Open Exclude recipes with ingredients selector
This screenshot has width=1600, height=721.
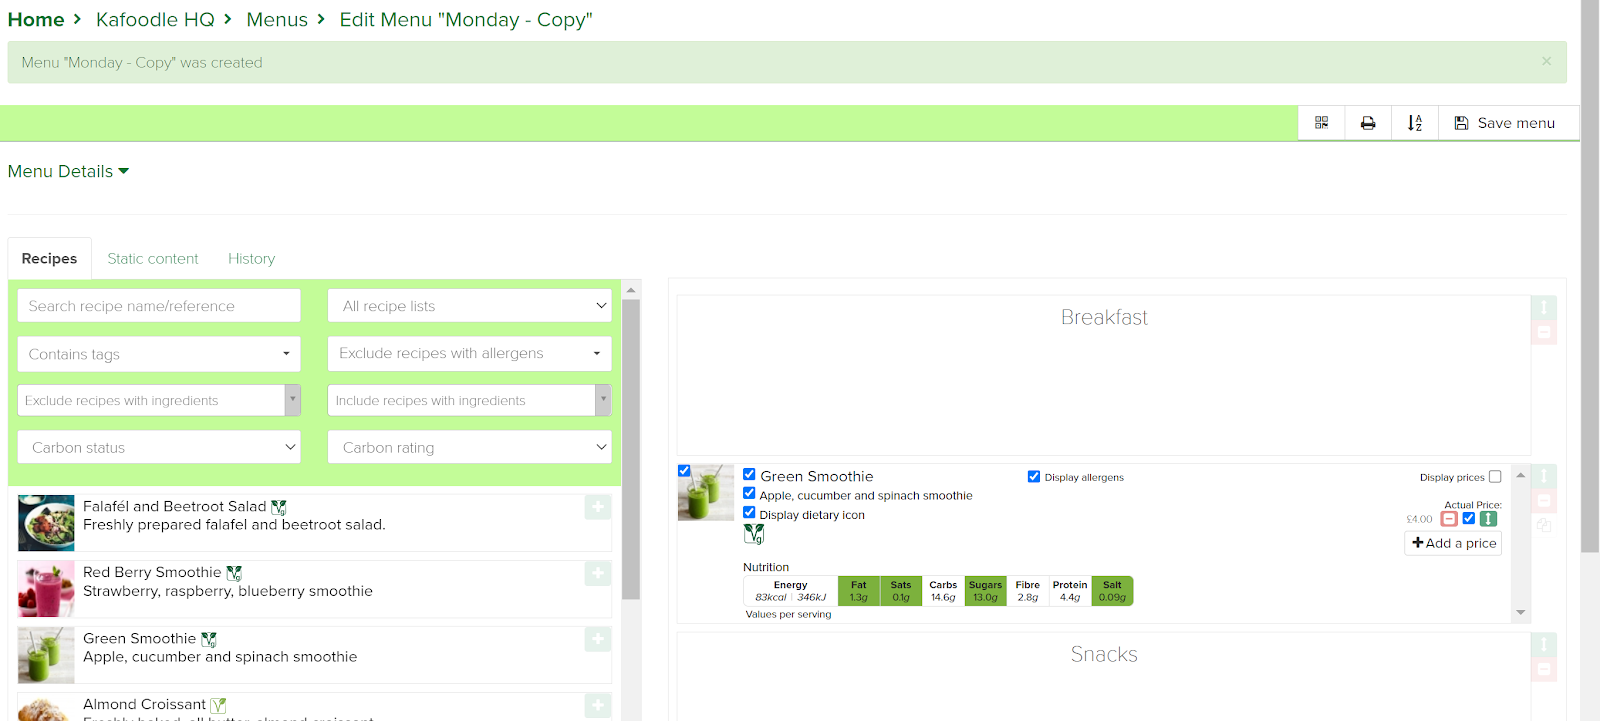pyautogui.click(x=159, y=400)
